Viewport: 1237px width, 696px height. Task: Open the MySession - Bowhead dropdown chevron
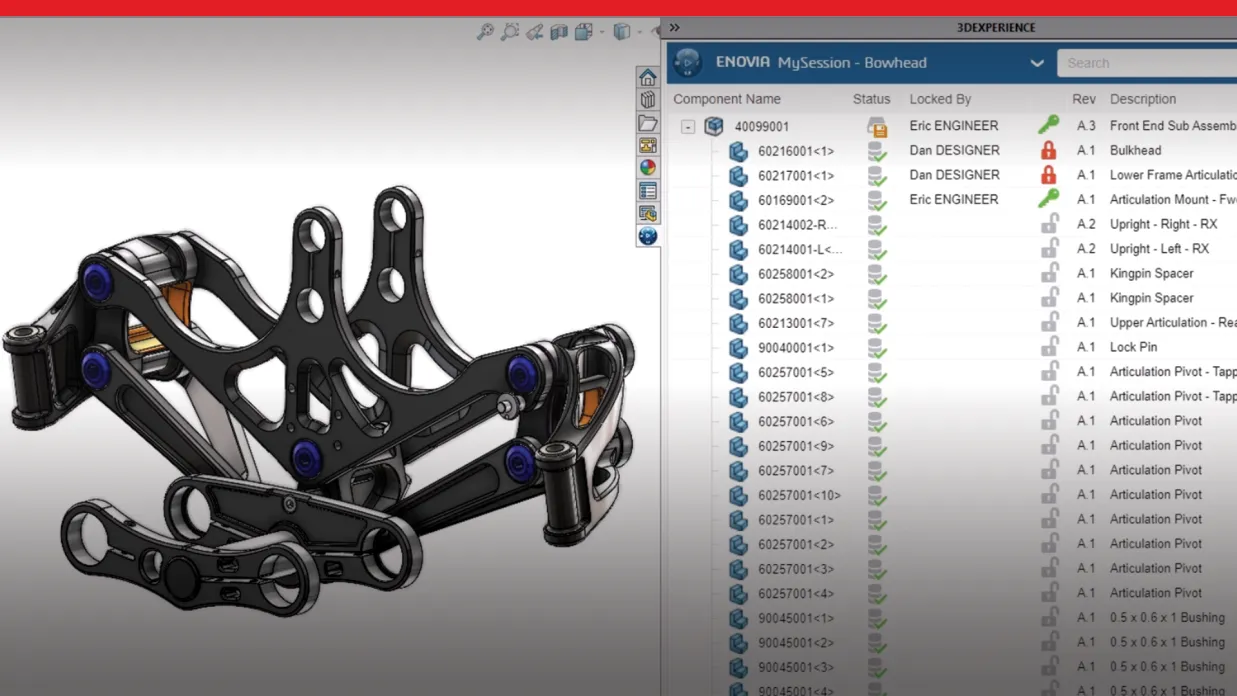(1037, 62)
